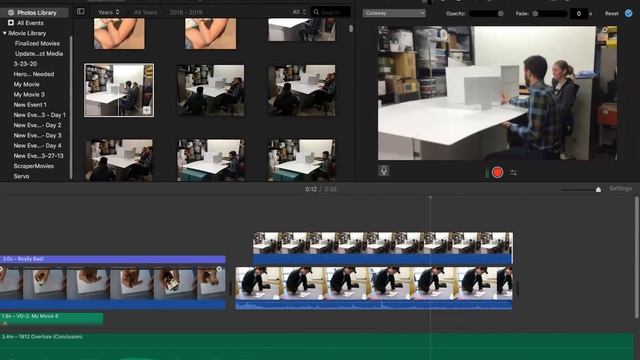Select the Hero... Needed event
Image resolution: width=640 pixels, height=360 pixels.
click(33, 74)
